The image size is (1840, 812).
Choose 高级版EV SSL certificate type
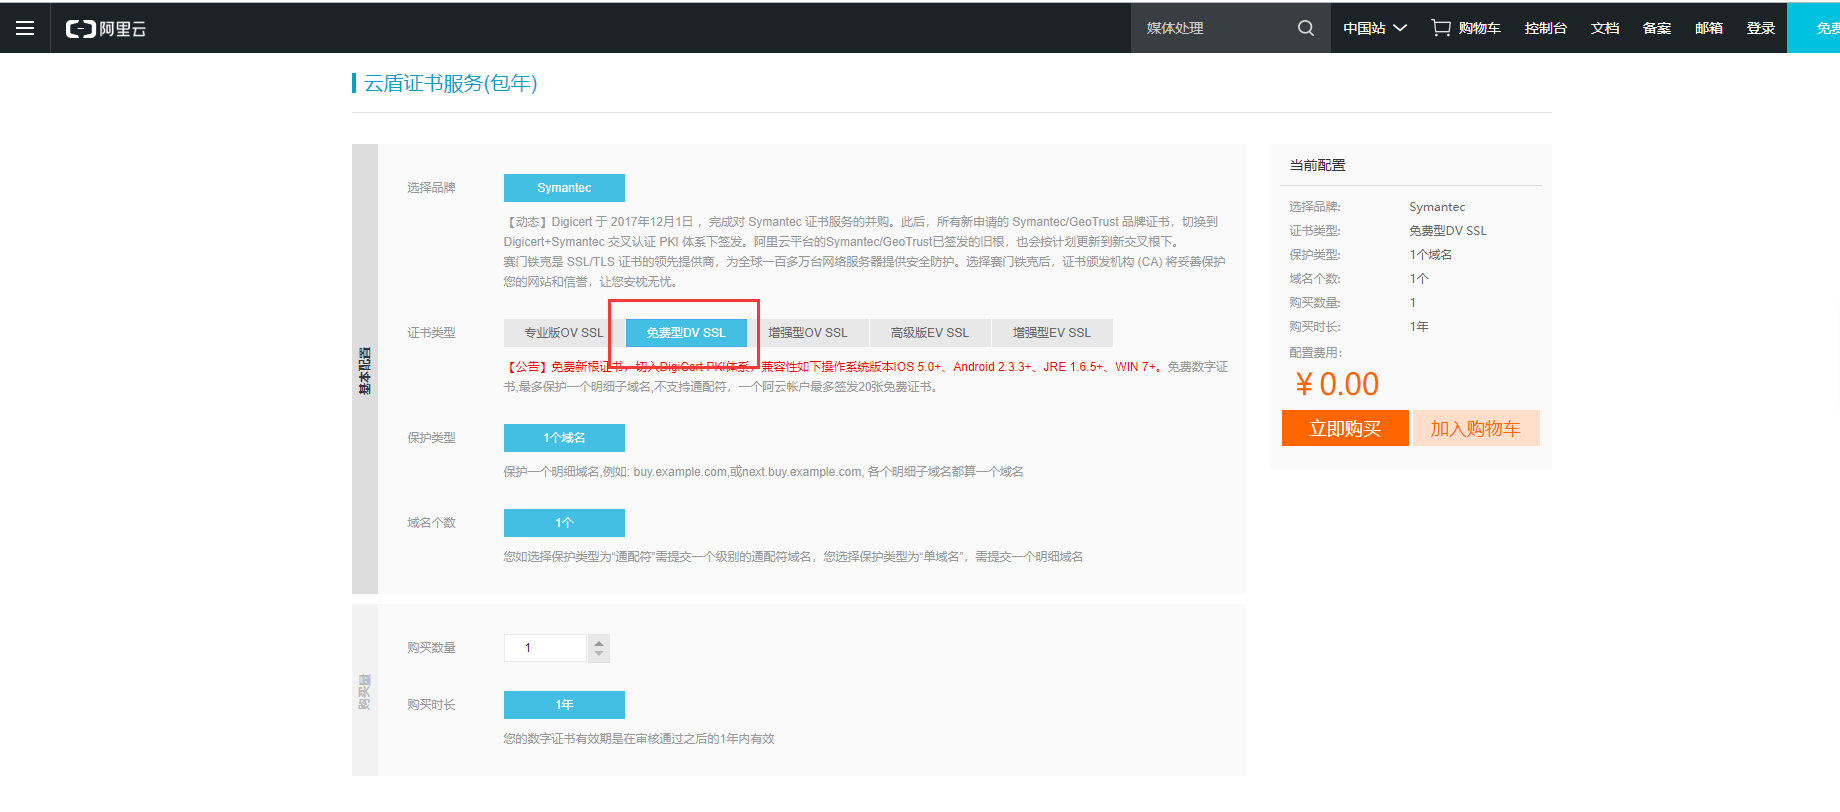point(930,333)
